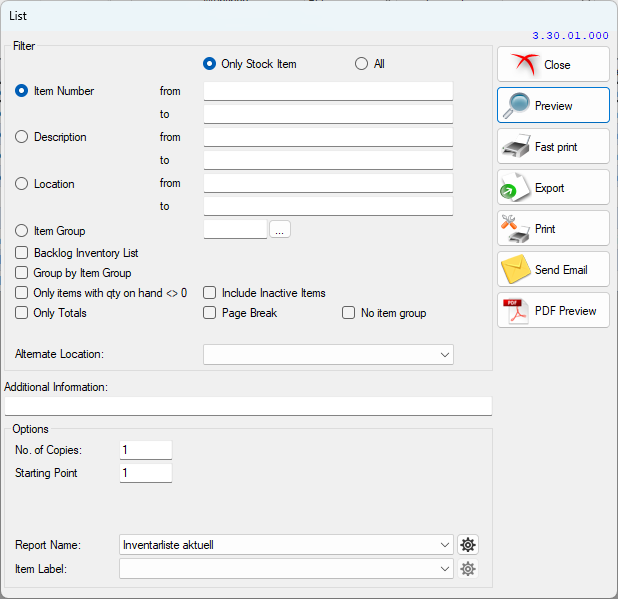Click the Item Group code field
Image resolution: width=619 pixels, height=599 pixels.
[235, 229]
